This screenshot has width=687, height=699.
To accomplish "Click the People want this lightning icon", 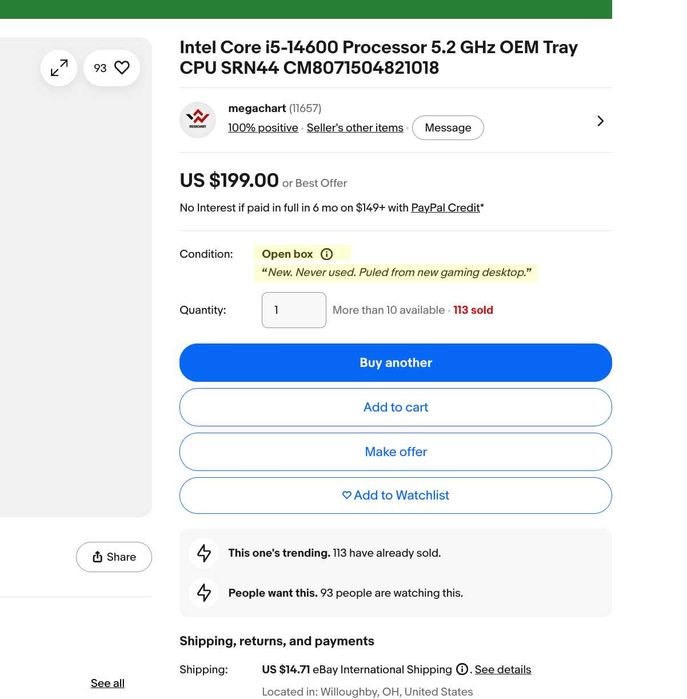I will (204, 593).
